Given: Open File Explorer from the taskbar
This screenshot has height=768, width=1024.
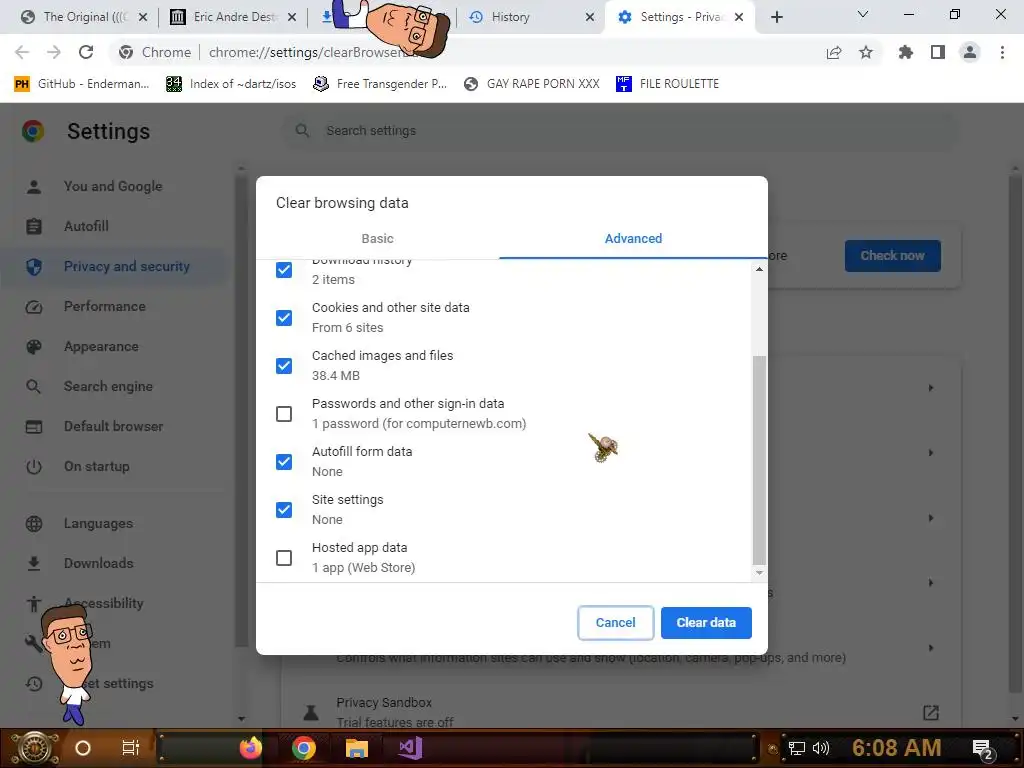Looking at the screenshot, I should point(357,748).
